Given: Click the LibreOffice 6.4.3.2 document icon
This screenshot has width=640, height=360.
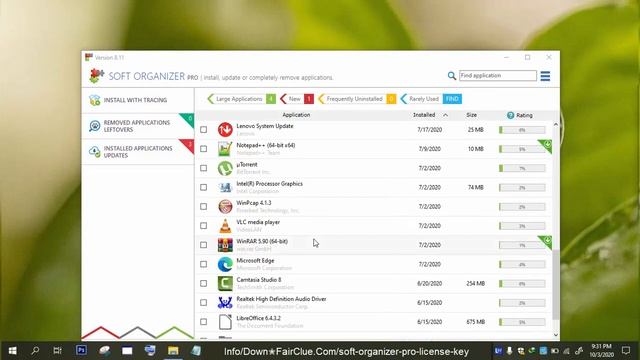Looking at the screenshot, I should (x=225, y=322).
